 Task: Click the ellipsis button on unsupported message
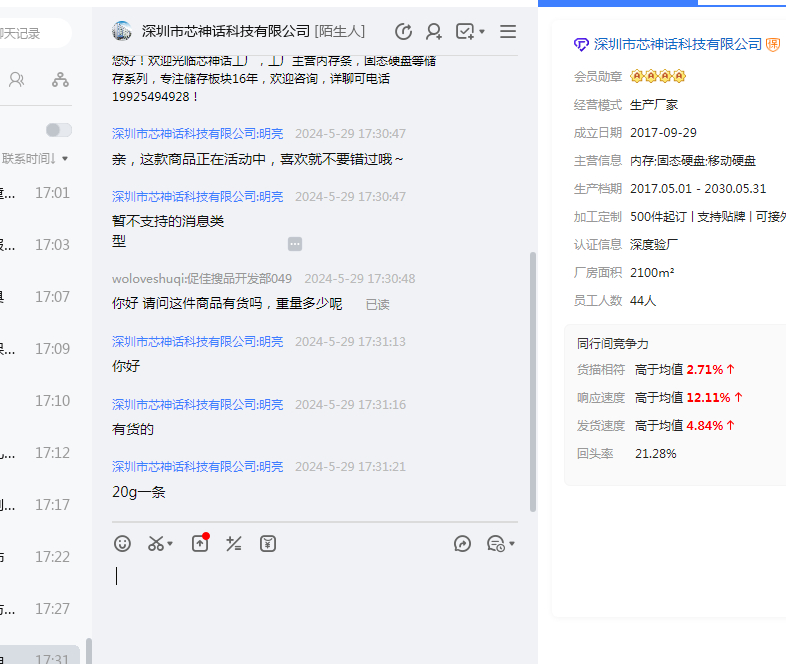pyautogui.click(x=295, y=243)
